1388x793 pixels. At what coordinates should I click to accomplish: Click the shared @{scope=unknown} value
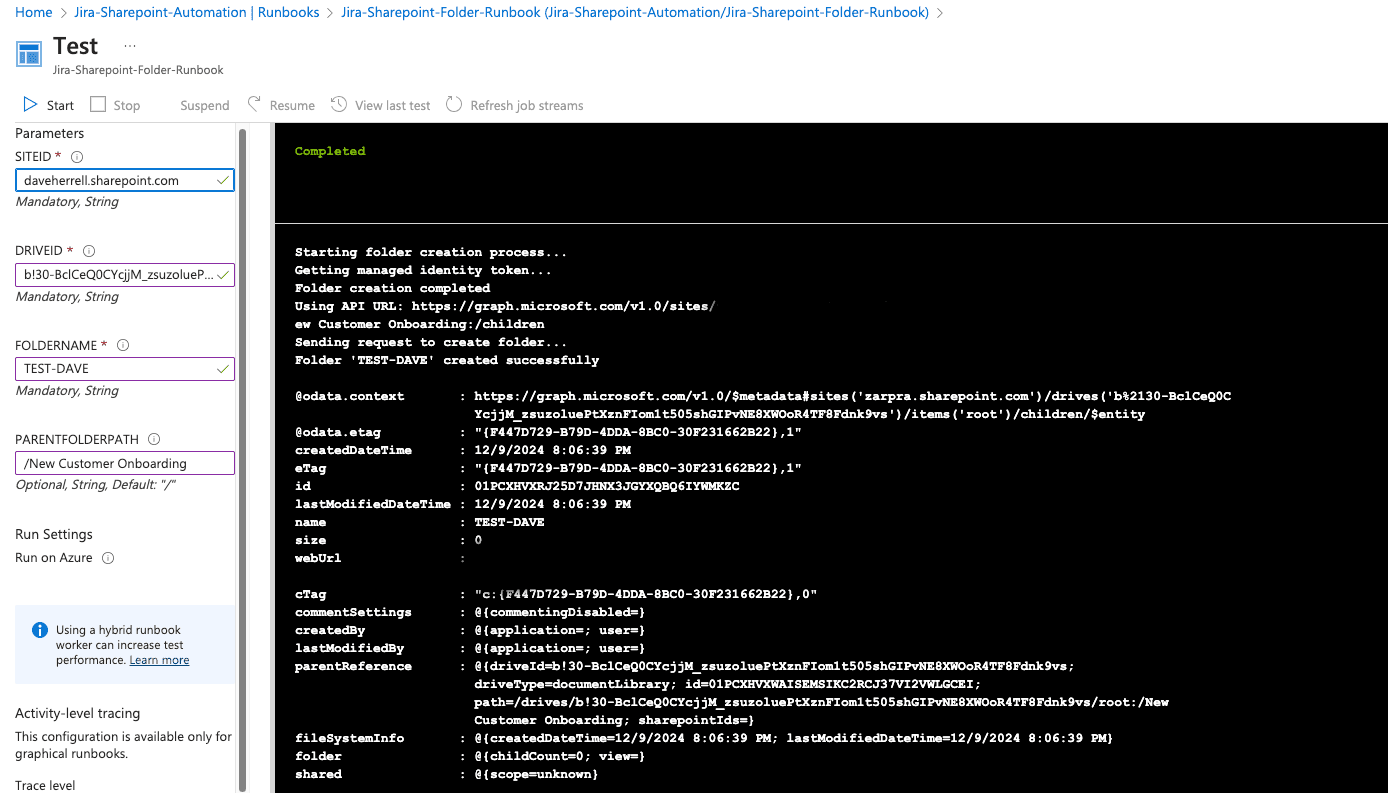tap(536, 774)
